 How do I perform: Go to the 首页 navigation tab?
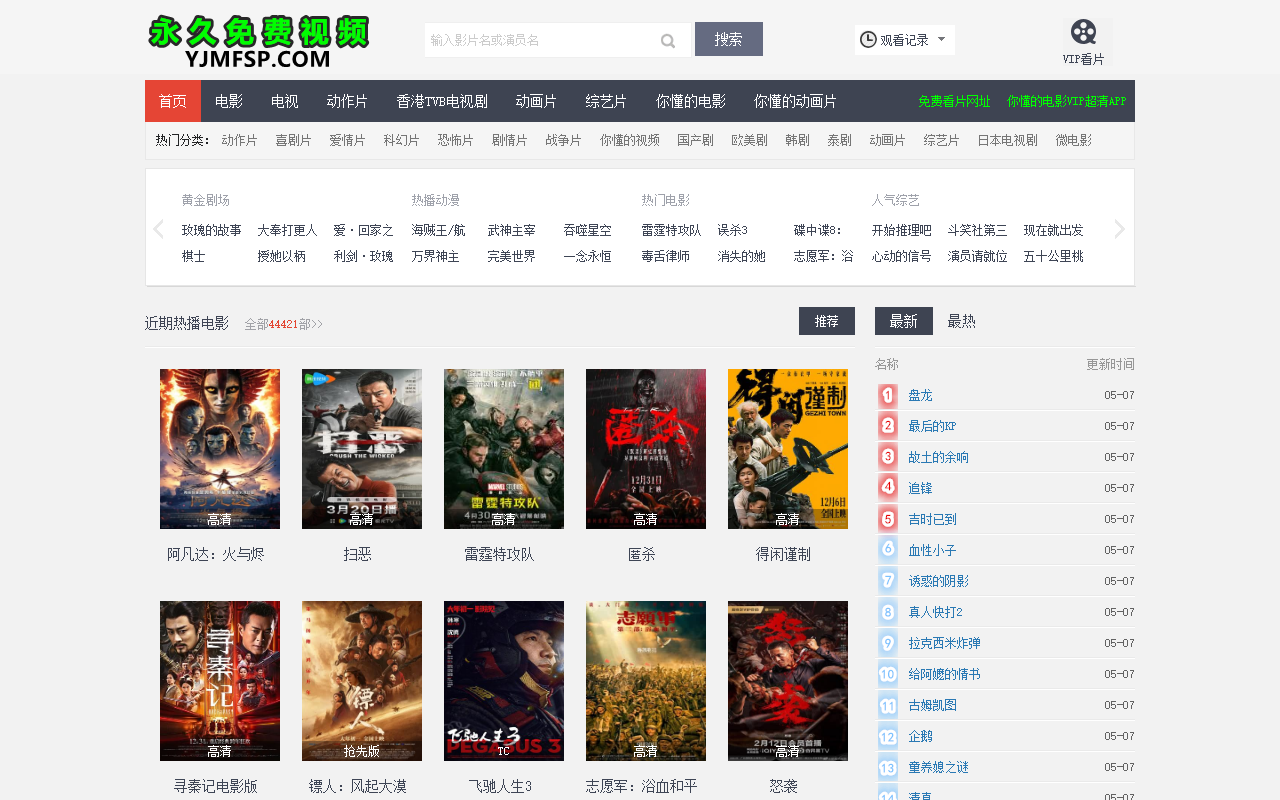click(173, 101)
